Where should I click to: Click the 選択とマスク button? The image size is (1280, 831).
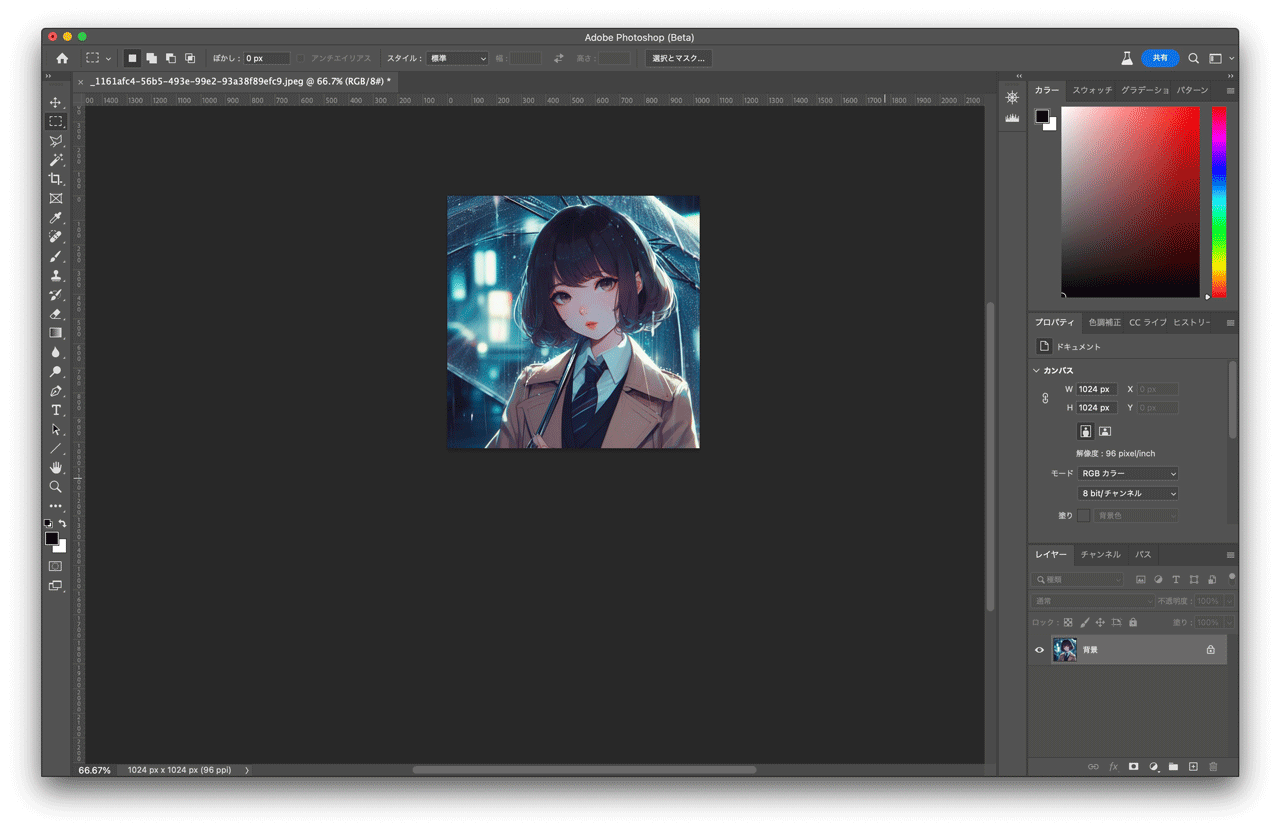pyautogui.click(x=679, y=58)
